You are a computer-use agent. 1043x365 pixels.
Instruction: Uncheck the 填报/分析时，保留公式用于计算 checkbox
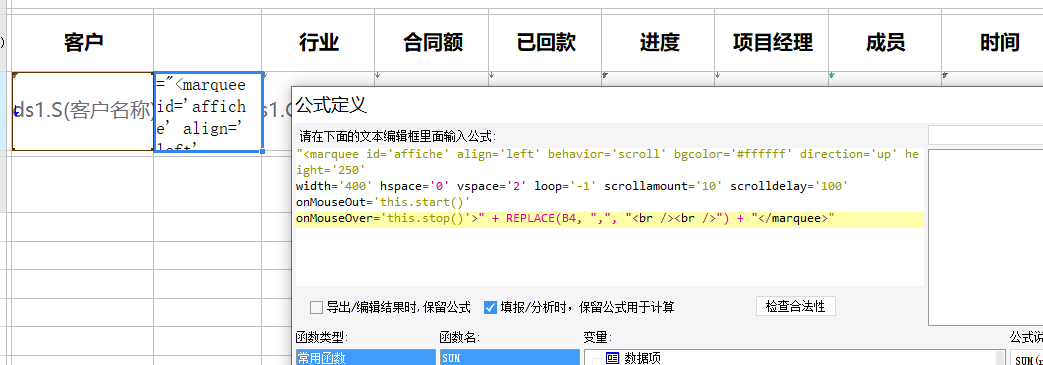click(x=490, y=307)
